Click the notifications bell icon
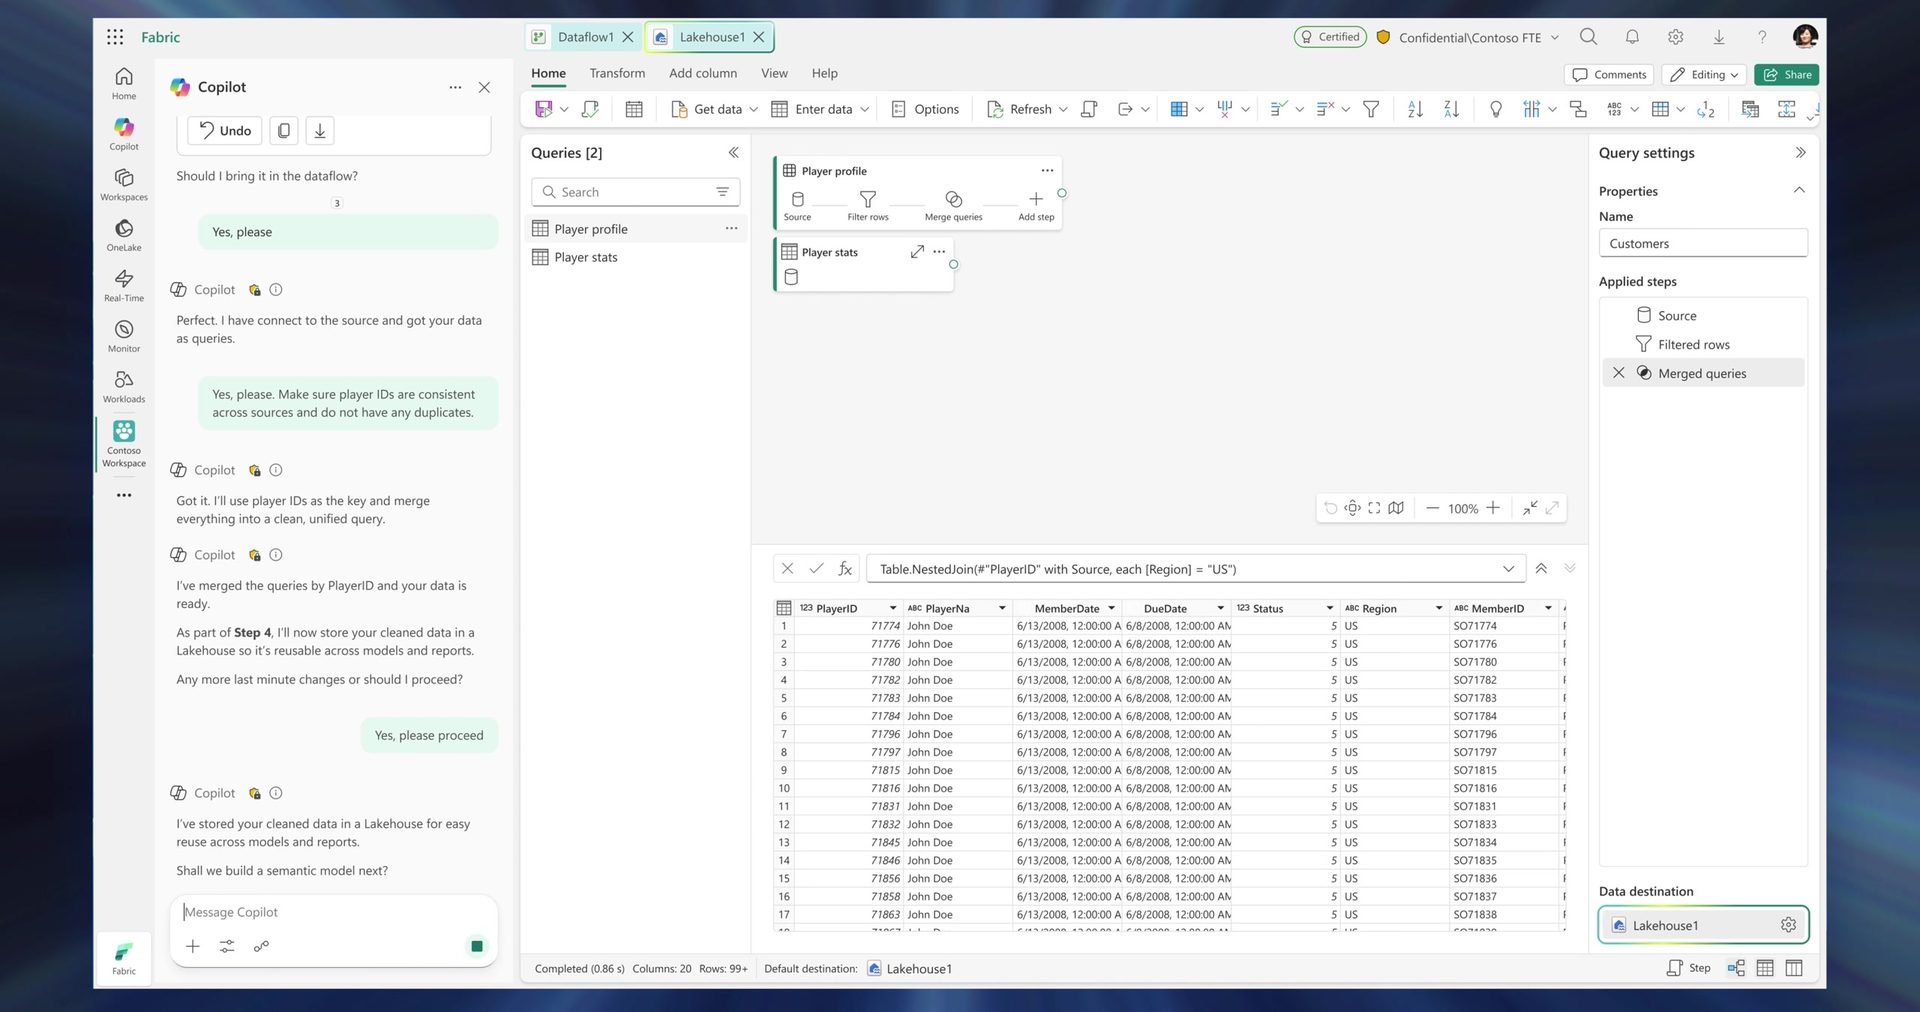This screenshot has height=1012, width=1920. pos(1632,37)
